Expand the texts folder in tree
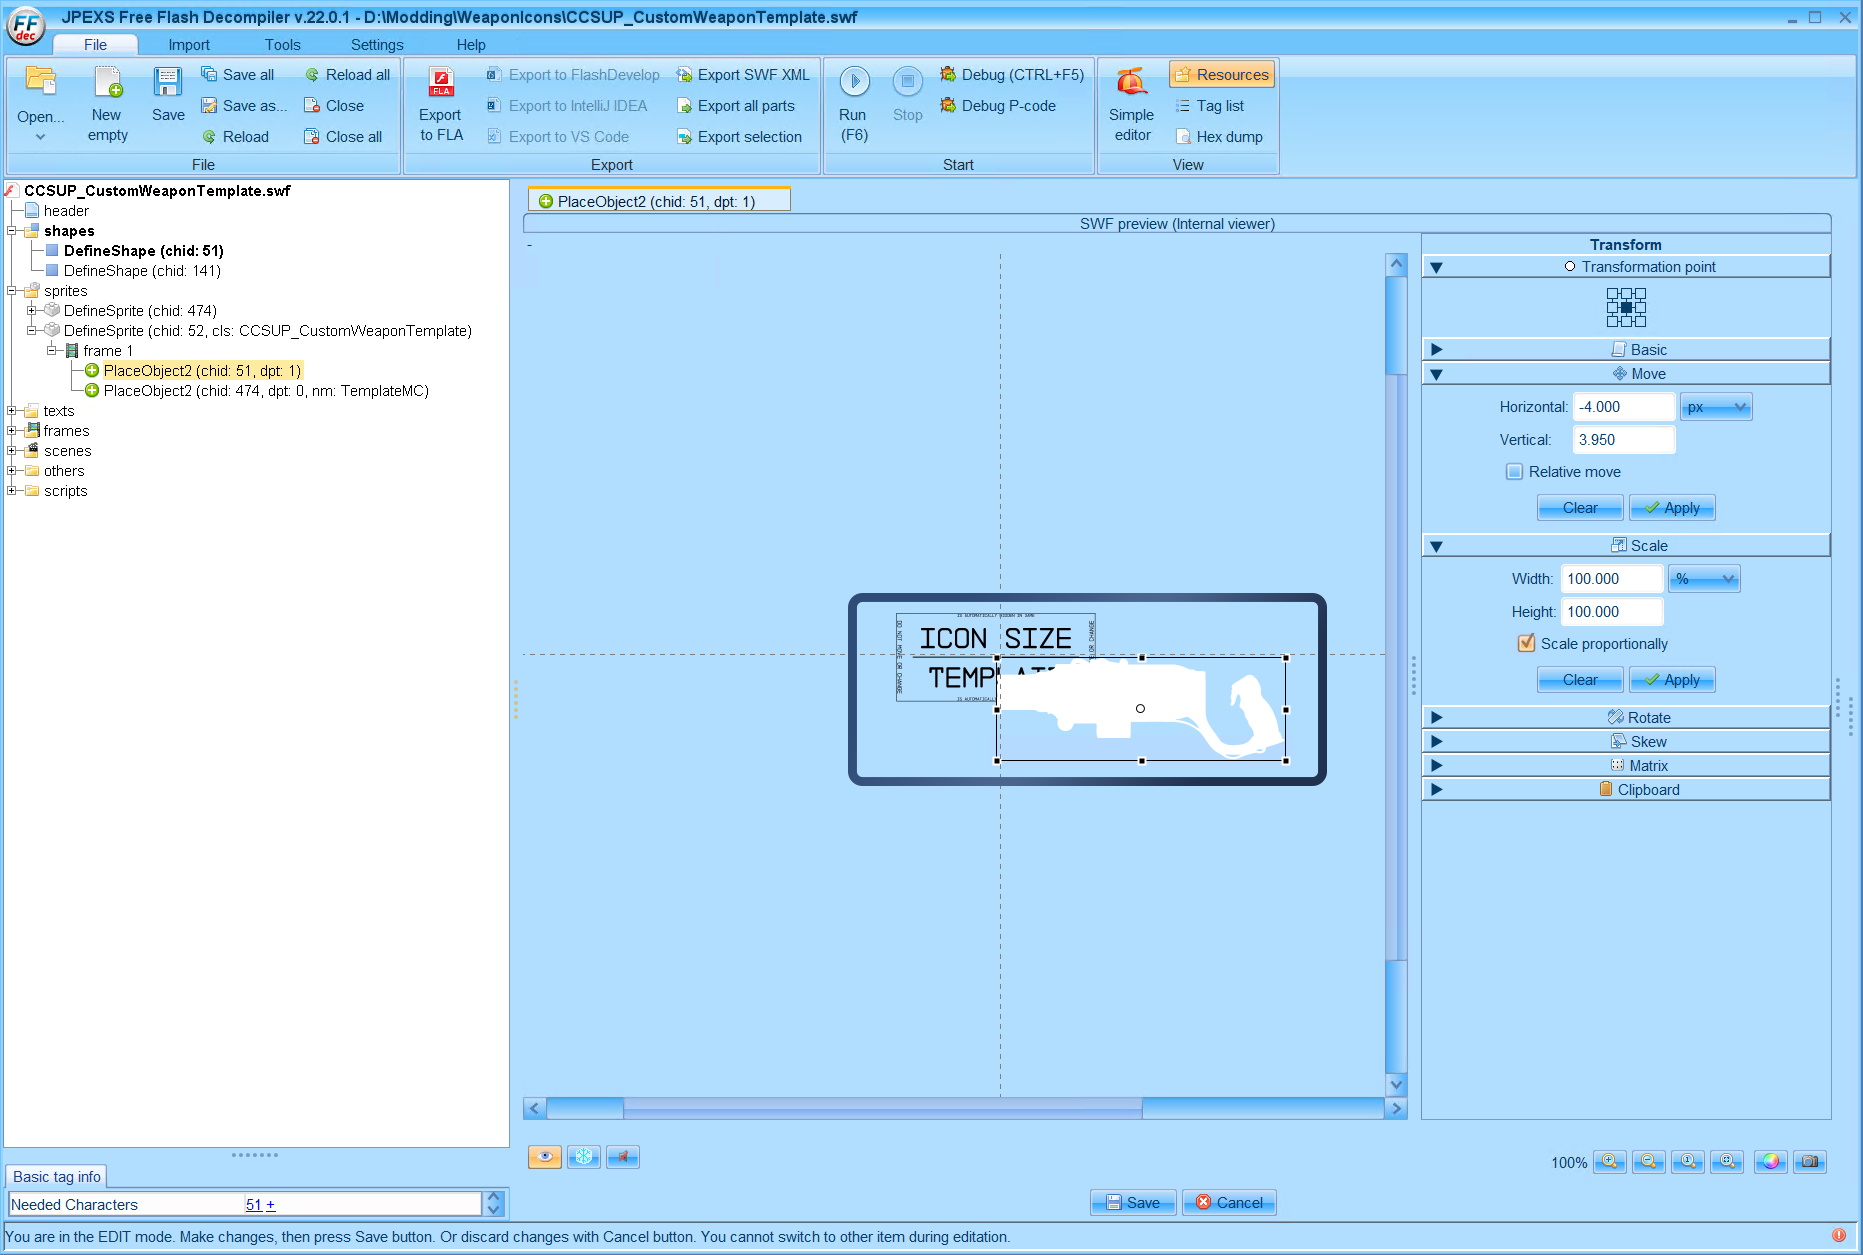This screenshot has width=1863, height=1255. click(12, 411)
